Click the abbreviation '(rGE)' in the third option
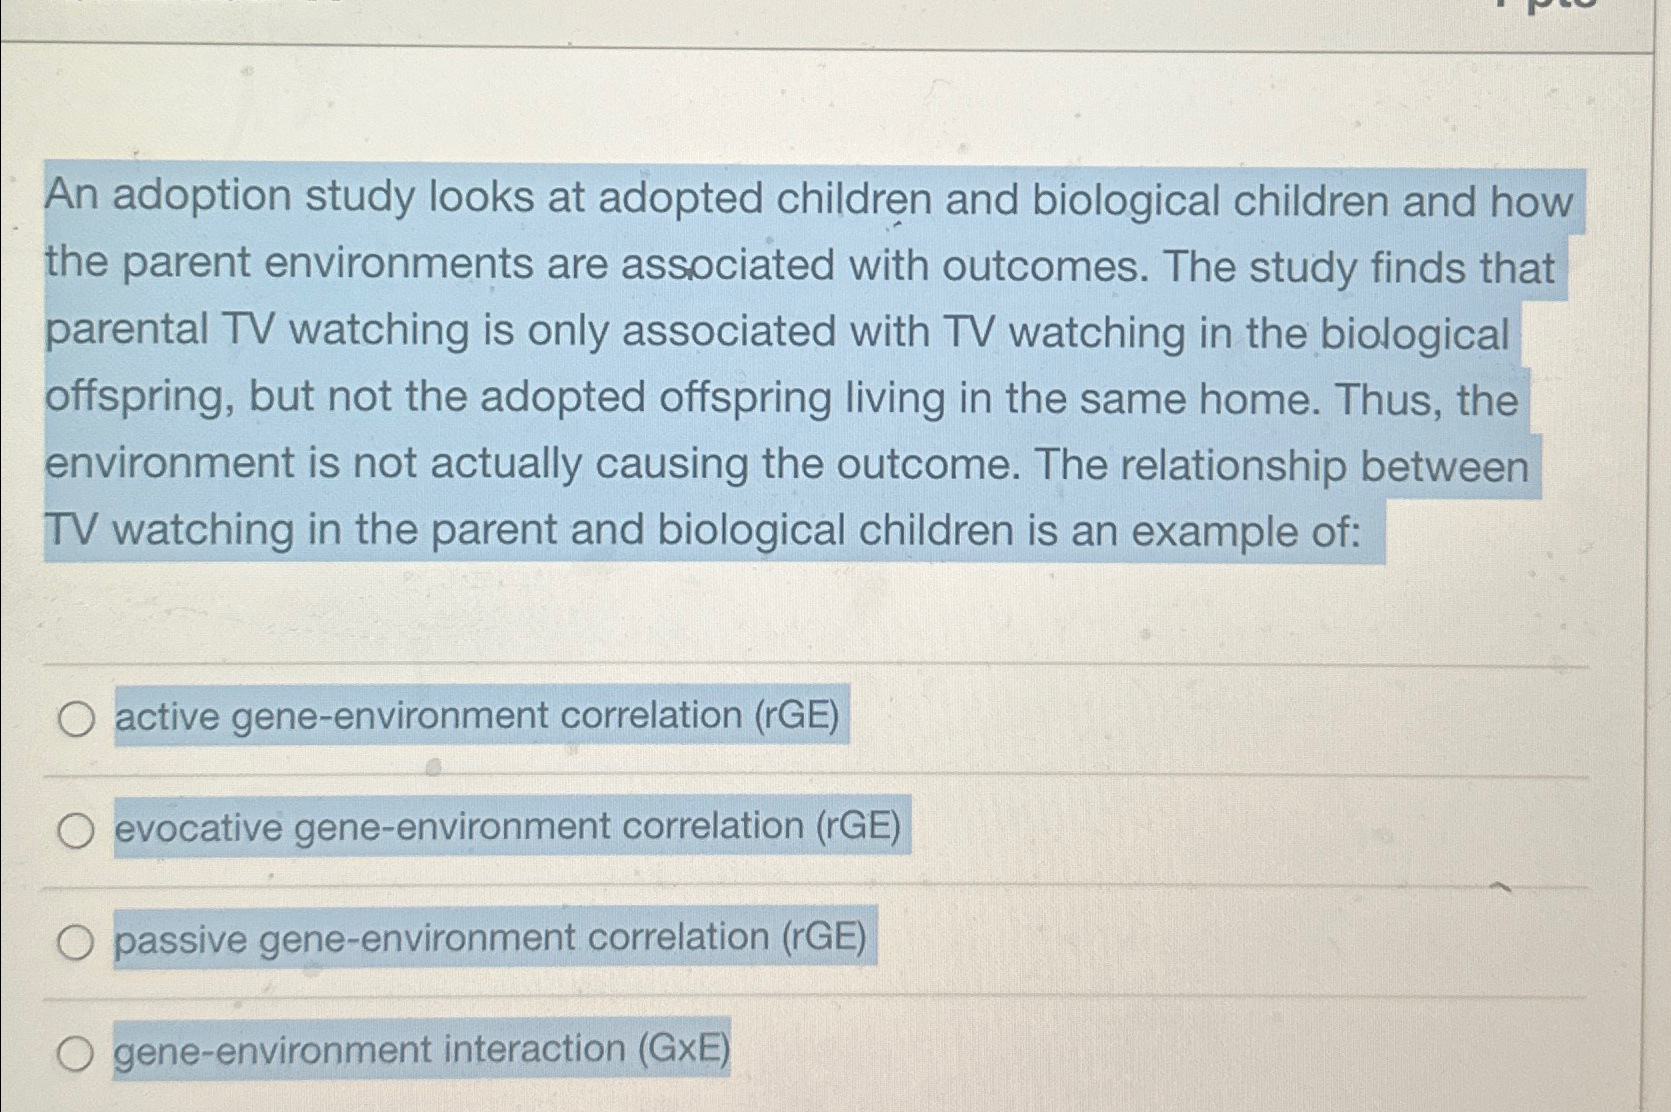 pyautogui.click(x=827, y=938)
